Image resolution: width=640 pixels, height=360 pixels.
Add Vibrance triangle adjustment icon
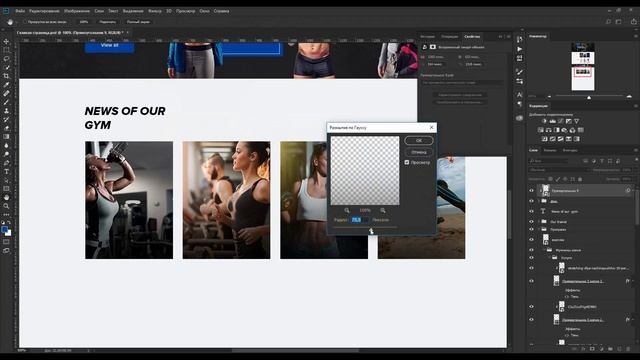(x=576, y=121)
